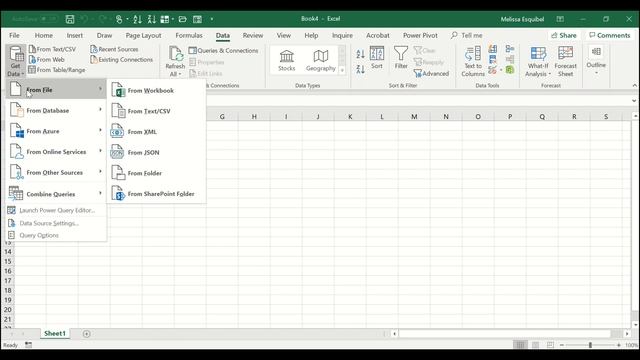This screenshot has width=640, height=360.
Task: Open Query Options
Action: [x=56, y=236]
